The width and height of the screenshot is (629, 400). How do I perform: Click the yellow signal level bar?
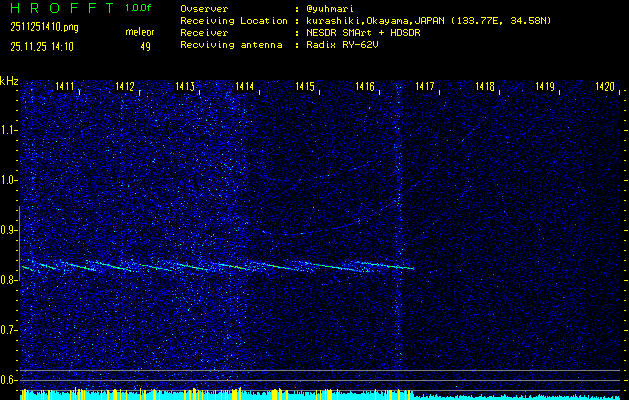[x=200, y=394]
